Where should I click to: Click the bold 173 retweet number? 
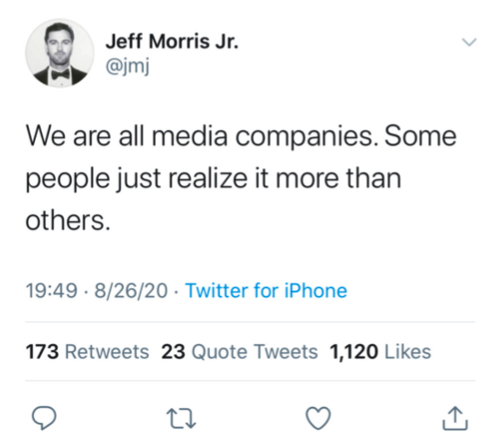point(42,352)
